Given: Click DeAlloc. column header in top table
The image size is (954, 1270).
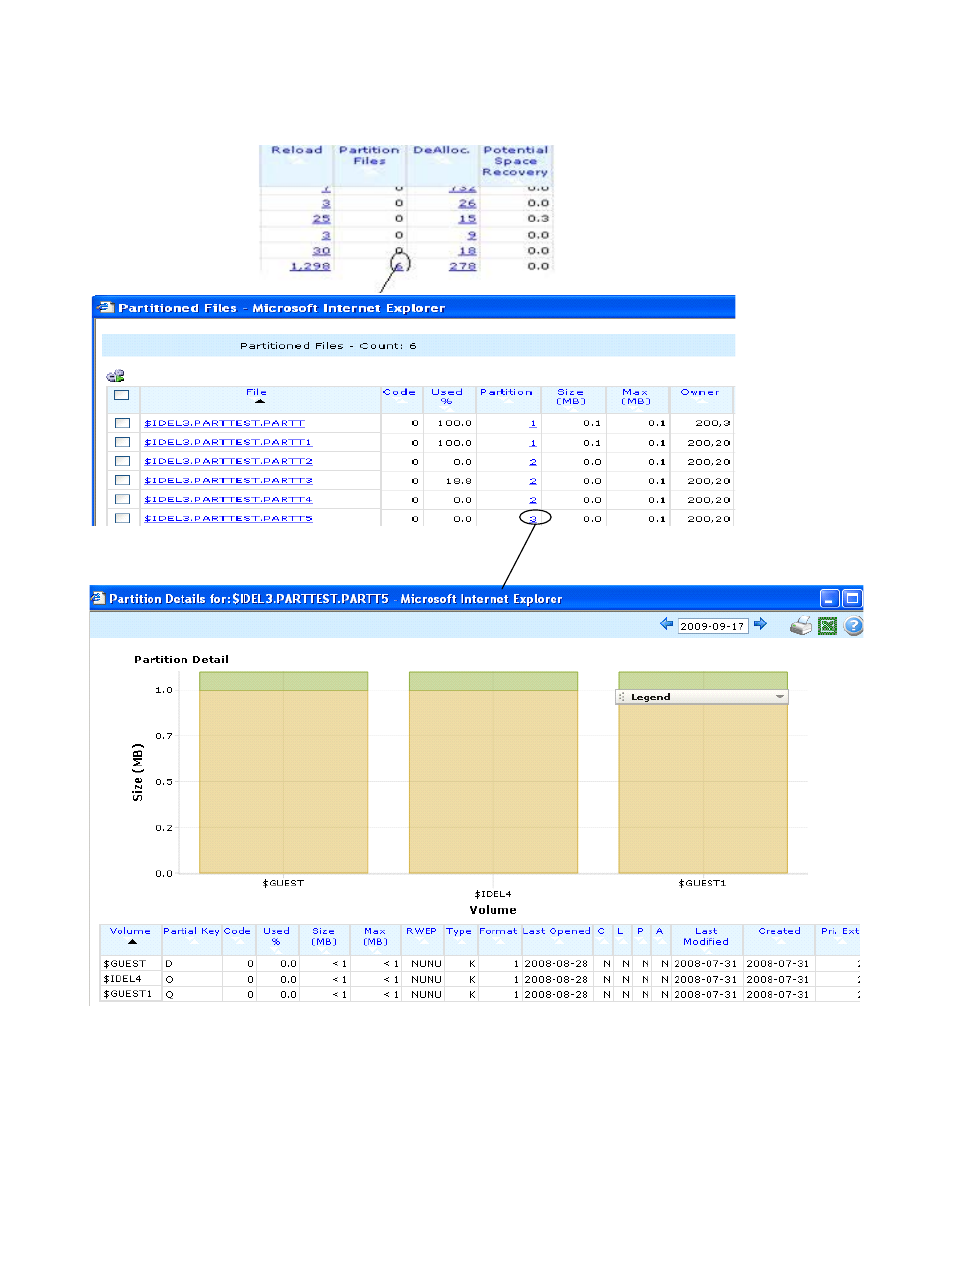Looking at the screenshot, I should point(441,150).
